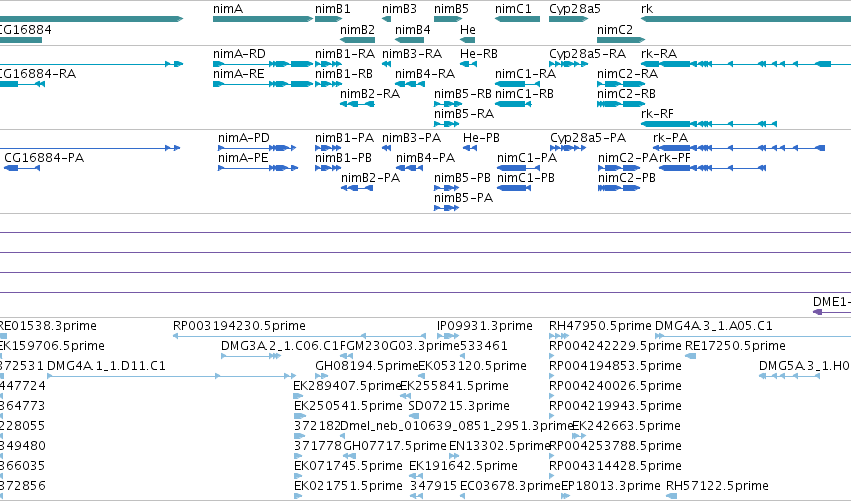Click the nimB3 gene label
851x501 pixels.
click(399, 9)
